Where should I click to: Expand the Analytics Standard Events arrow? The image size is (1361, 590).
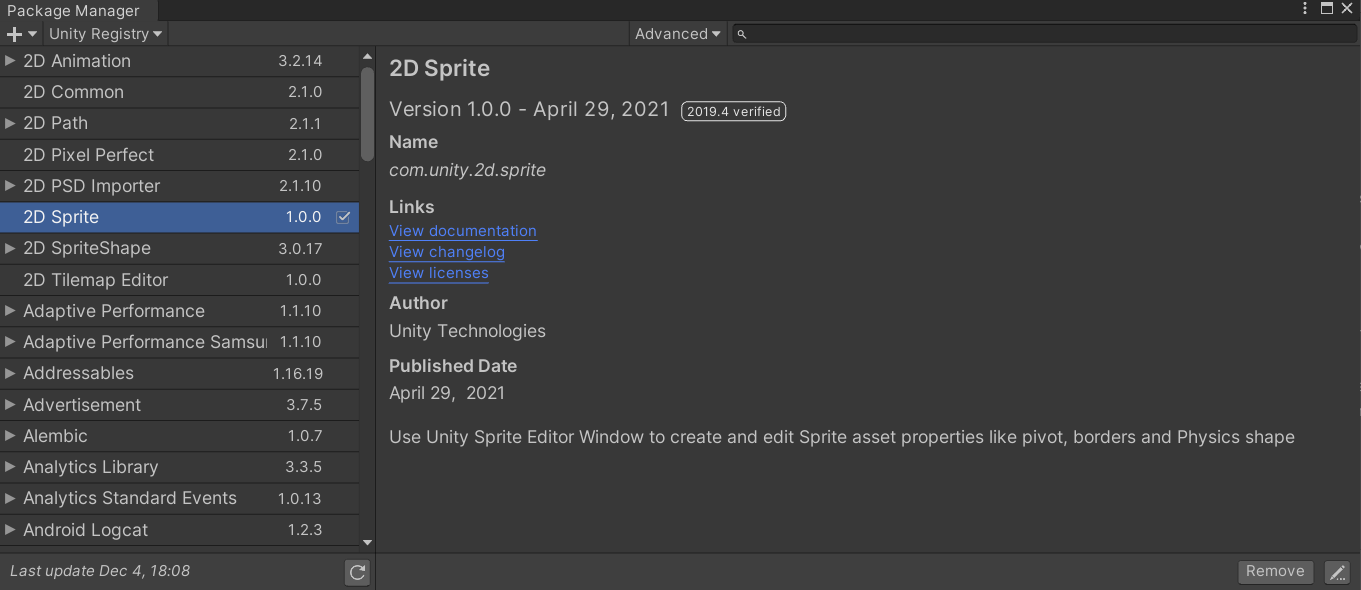tap(10, 498)
